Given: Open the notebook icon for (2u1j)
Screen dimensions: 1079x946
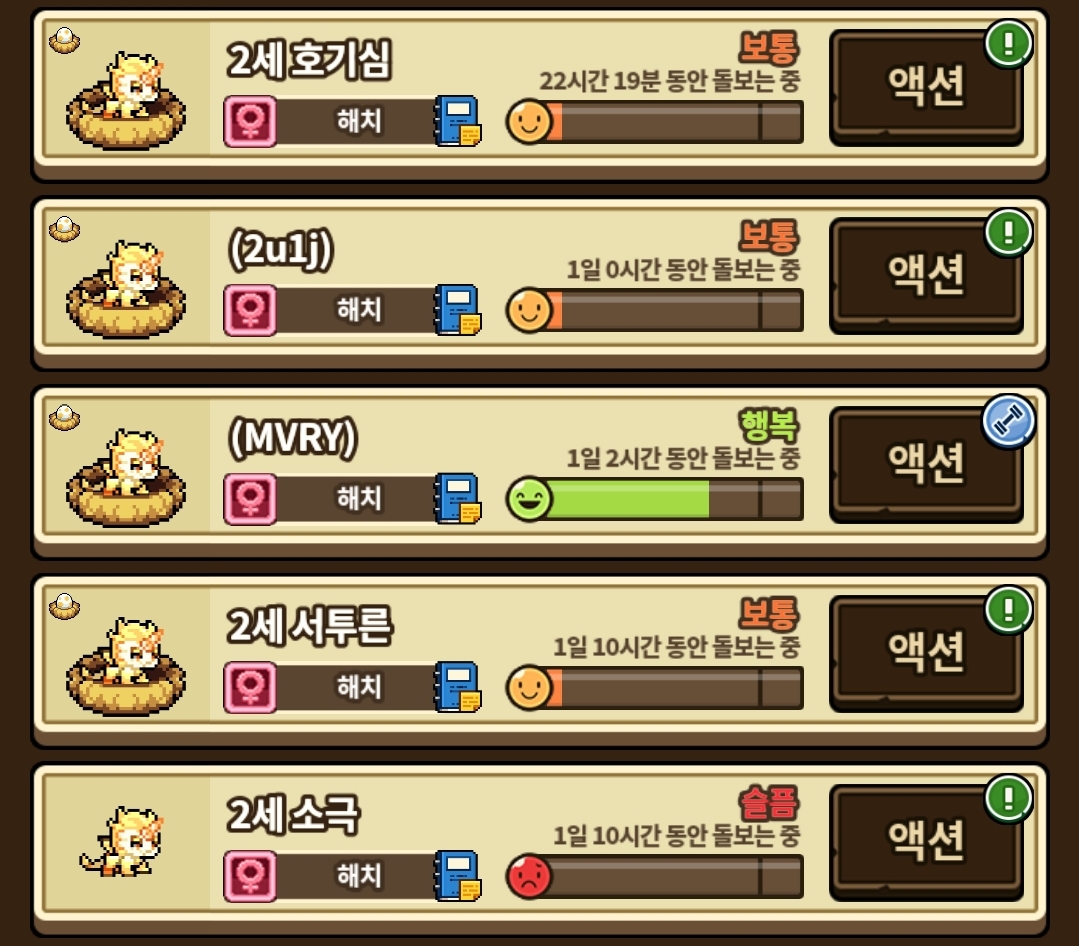Looking at the screenshot, I should pos(458,310).
